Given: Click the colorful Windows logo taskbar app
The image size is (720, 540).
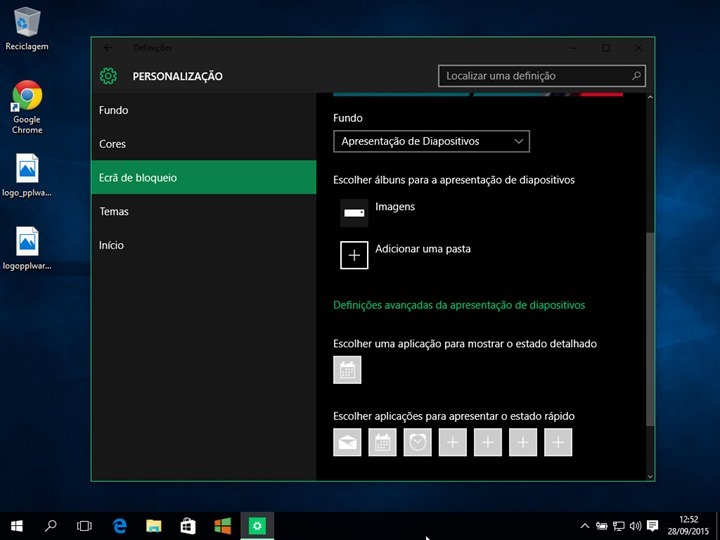Looking at the screenshot, I should 223,526.
